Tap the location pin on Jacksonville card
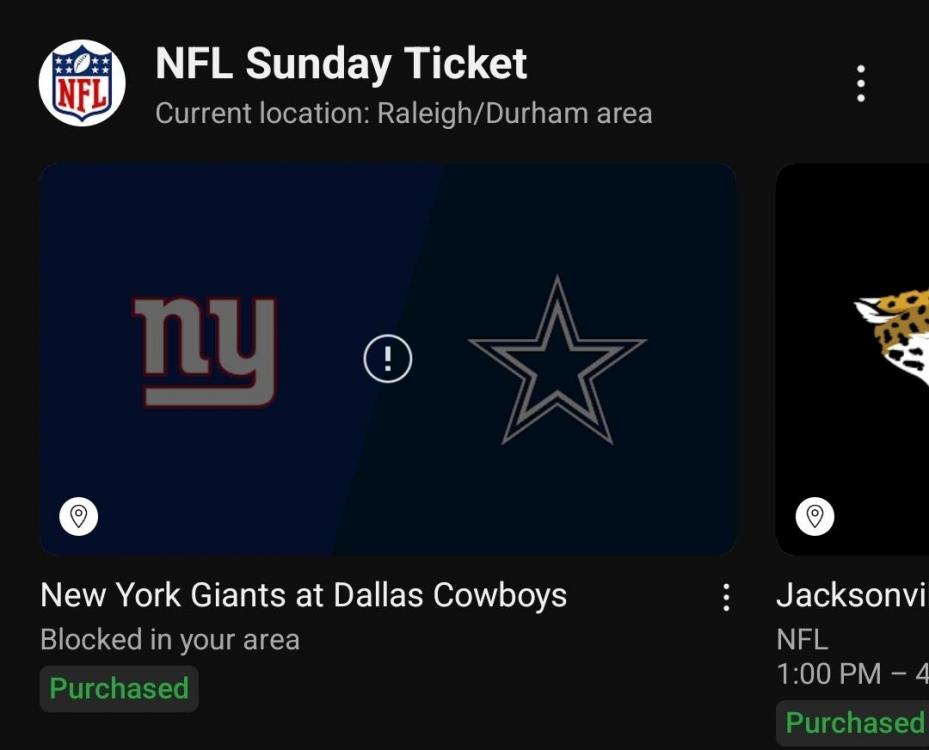 [815, 516]
